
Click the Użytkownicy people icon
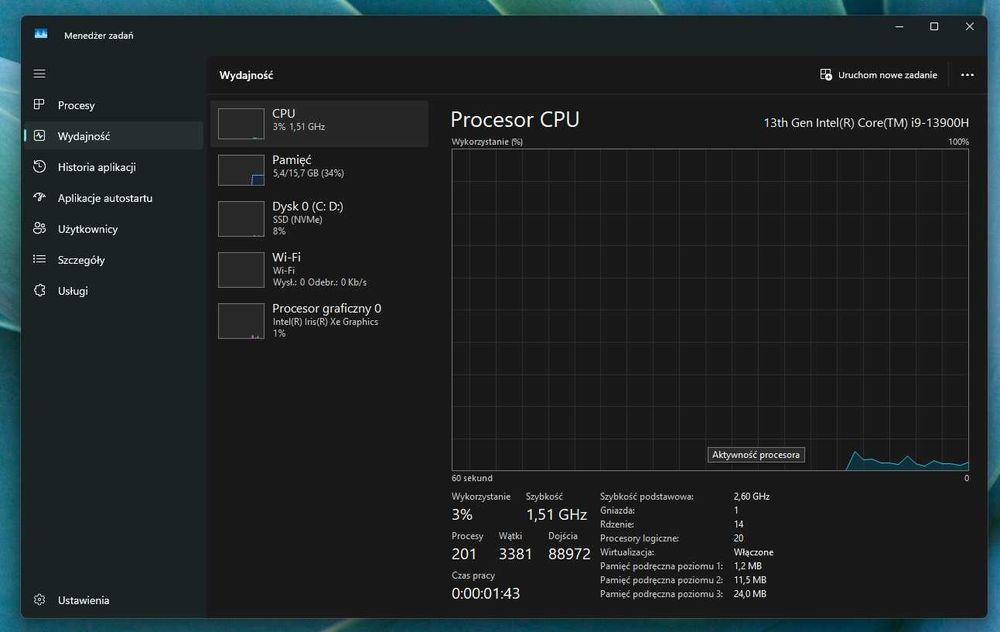40,228
